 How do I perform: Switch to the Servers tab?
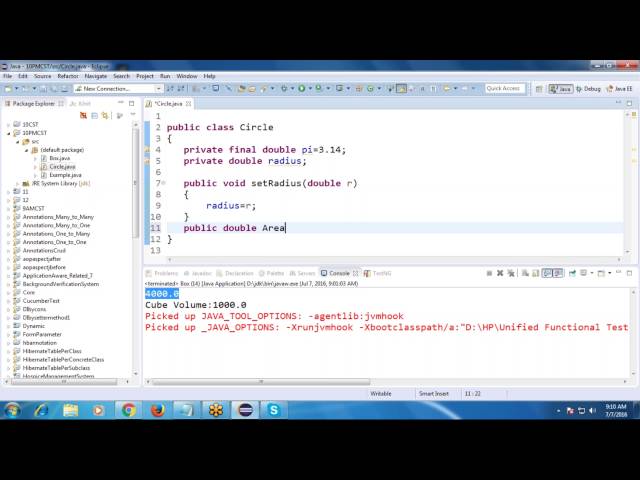tap(302, 273)
